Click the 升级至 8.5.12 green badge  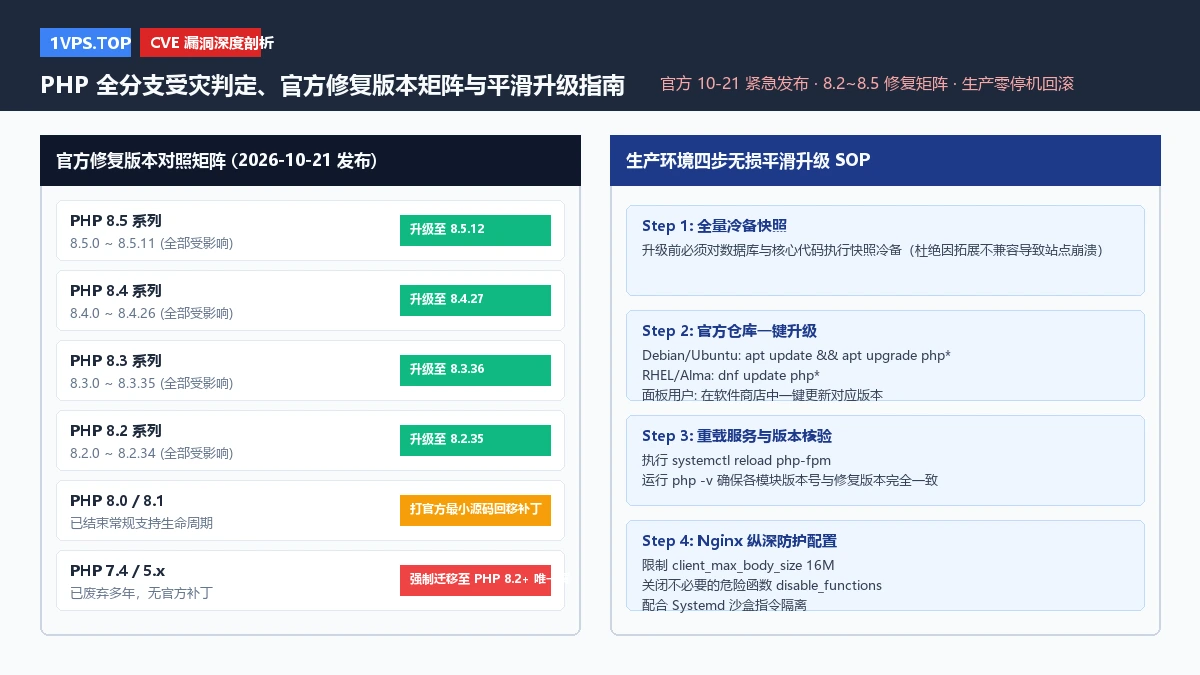click(x=475, y=230)
